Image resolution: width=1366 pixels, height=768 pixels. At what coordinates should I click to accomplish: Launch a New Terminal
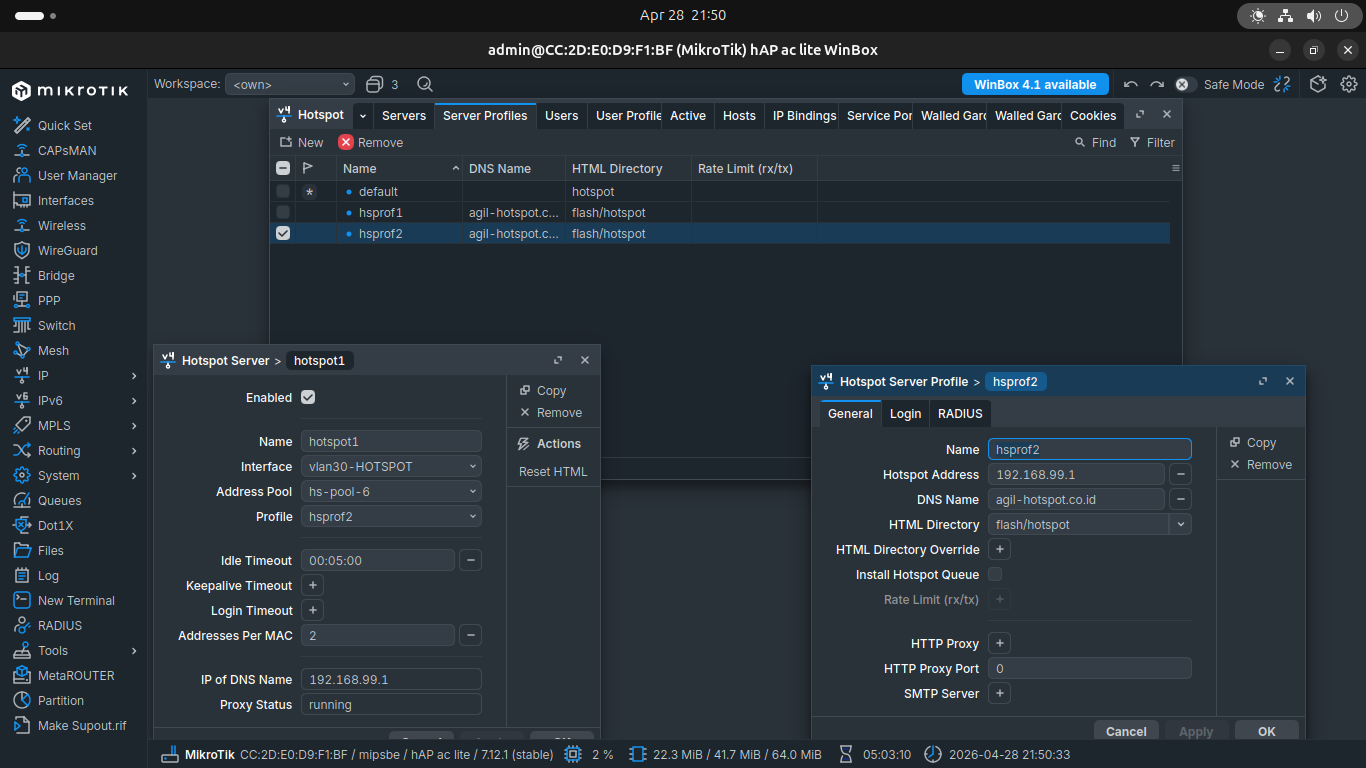click(x=76, y=601)
